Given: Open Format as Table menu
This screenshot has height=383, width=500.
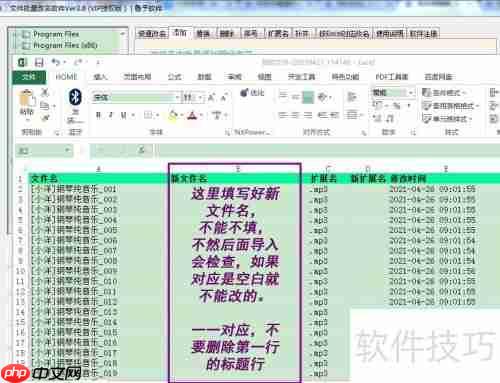Looking at the screenshot, I should [x=450, y=106].
